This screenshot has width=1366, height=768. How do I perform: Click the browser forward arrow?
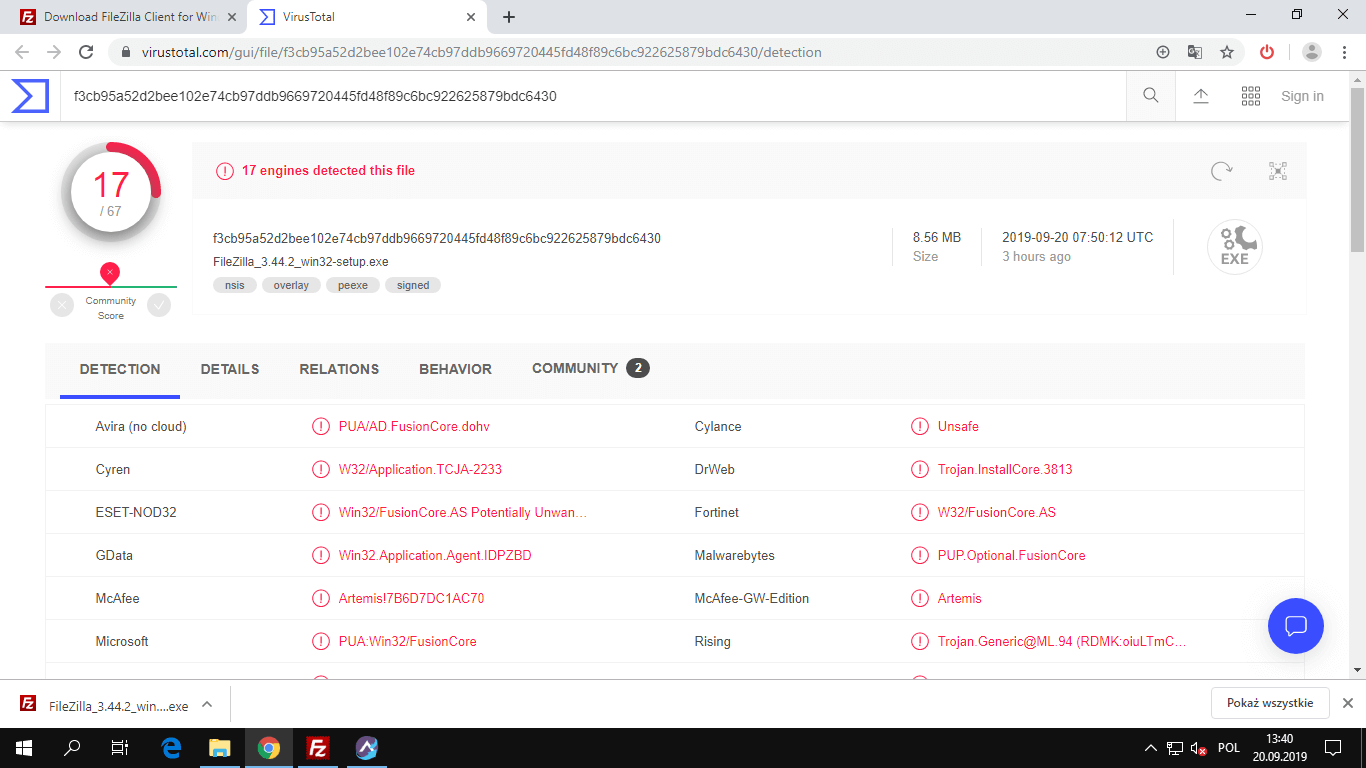tap(54, 52)
